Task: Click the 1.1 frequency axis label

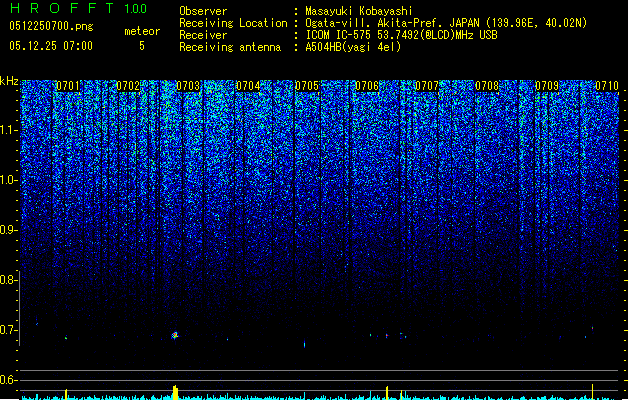Action: pos(8,130)
